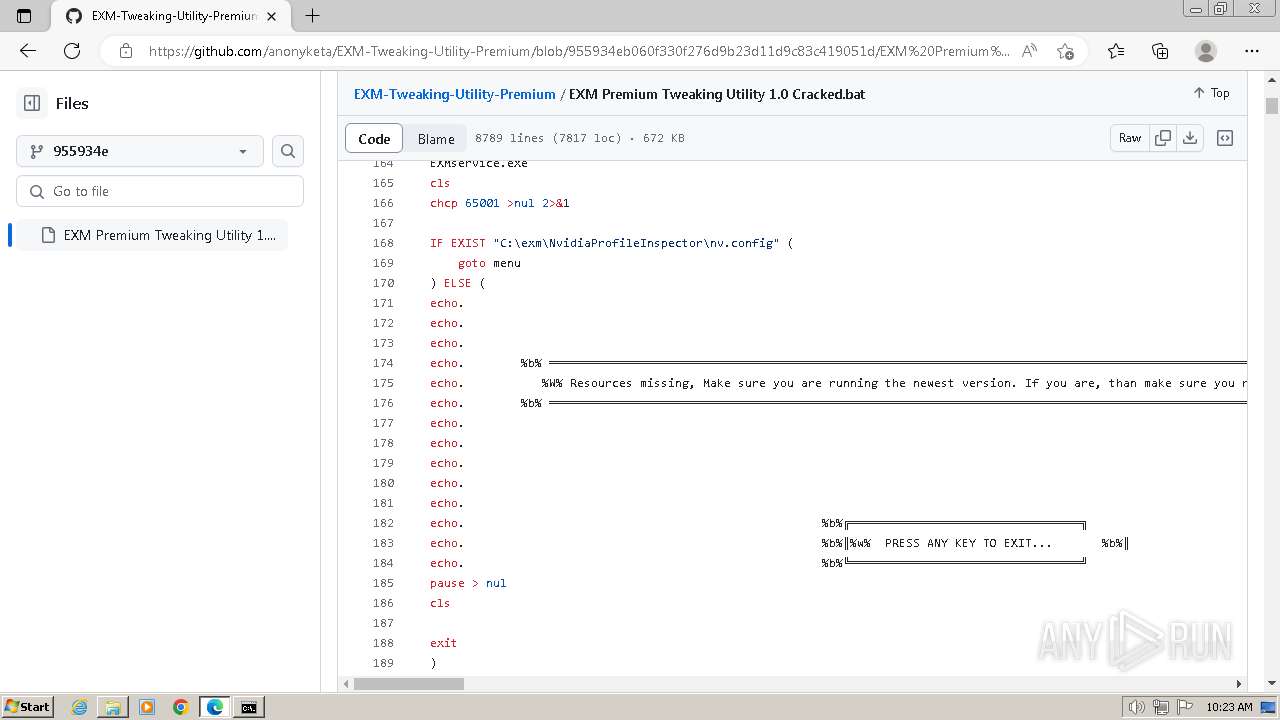This screenshot has width=1280, height=720.
Task: Open media player taskbar icon
Action: click(x=147, y=707)
